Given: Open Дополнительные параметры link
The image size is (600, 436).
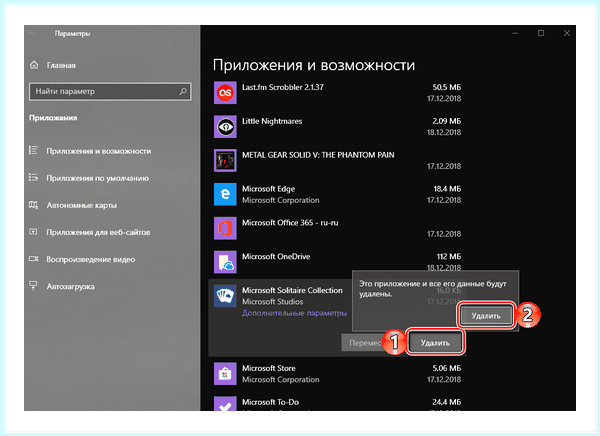Looking at the screenshot, I should pyautogui.click(x=294, y=313).
